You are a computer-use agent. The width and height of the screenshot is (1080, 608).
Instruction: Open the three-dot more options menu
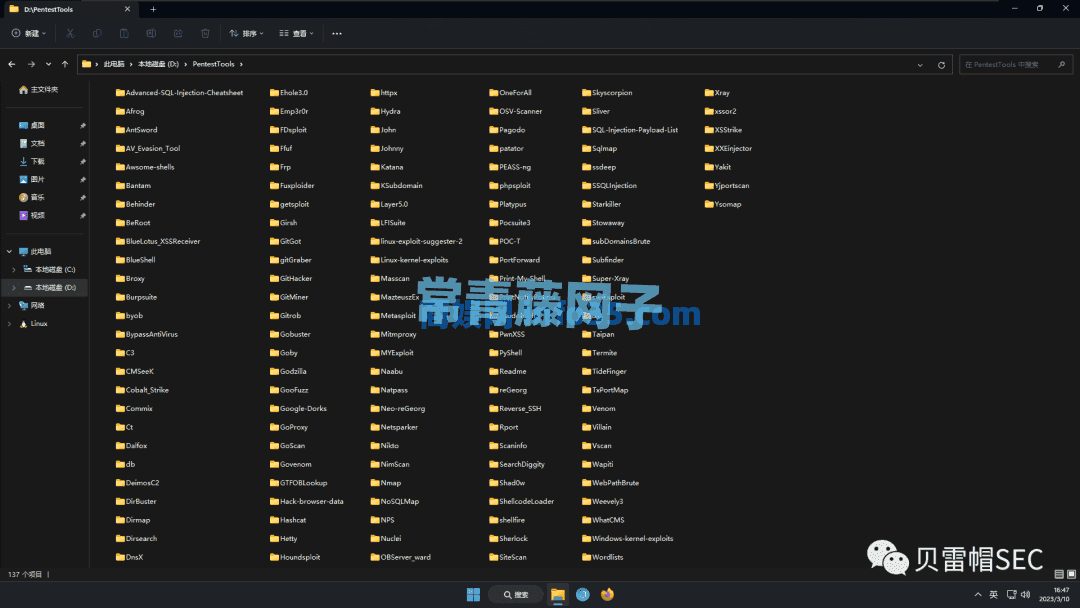[337, 33]
